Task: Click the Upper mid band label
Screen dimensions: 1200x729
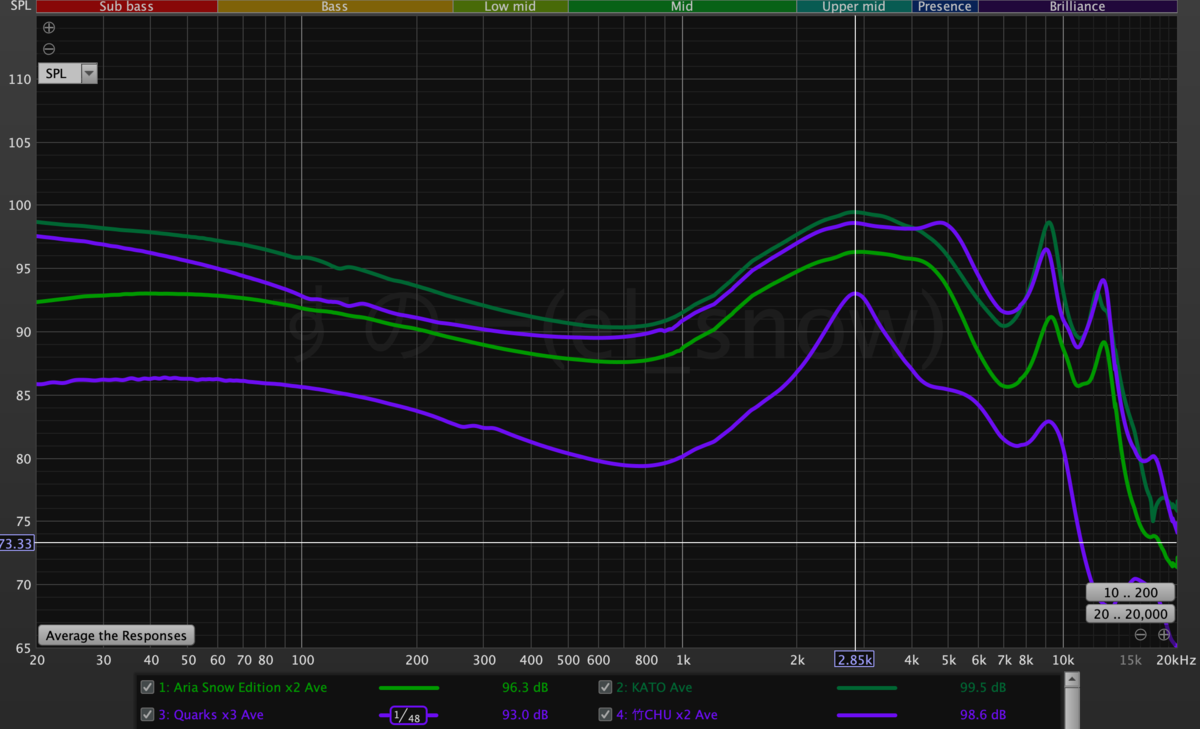Action: (853, 6)
